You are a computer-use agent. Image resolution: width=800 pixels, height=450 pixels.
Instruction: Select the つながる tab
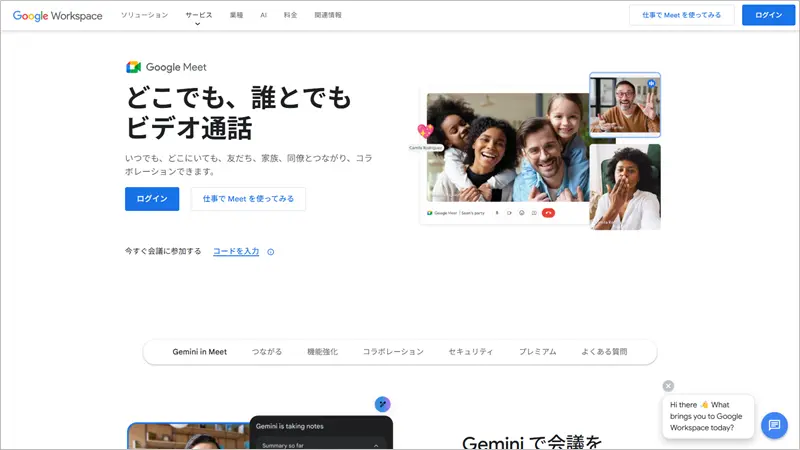[x=266, y=352]
